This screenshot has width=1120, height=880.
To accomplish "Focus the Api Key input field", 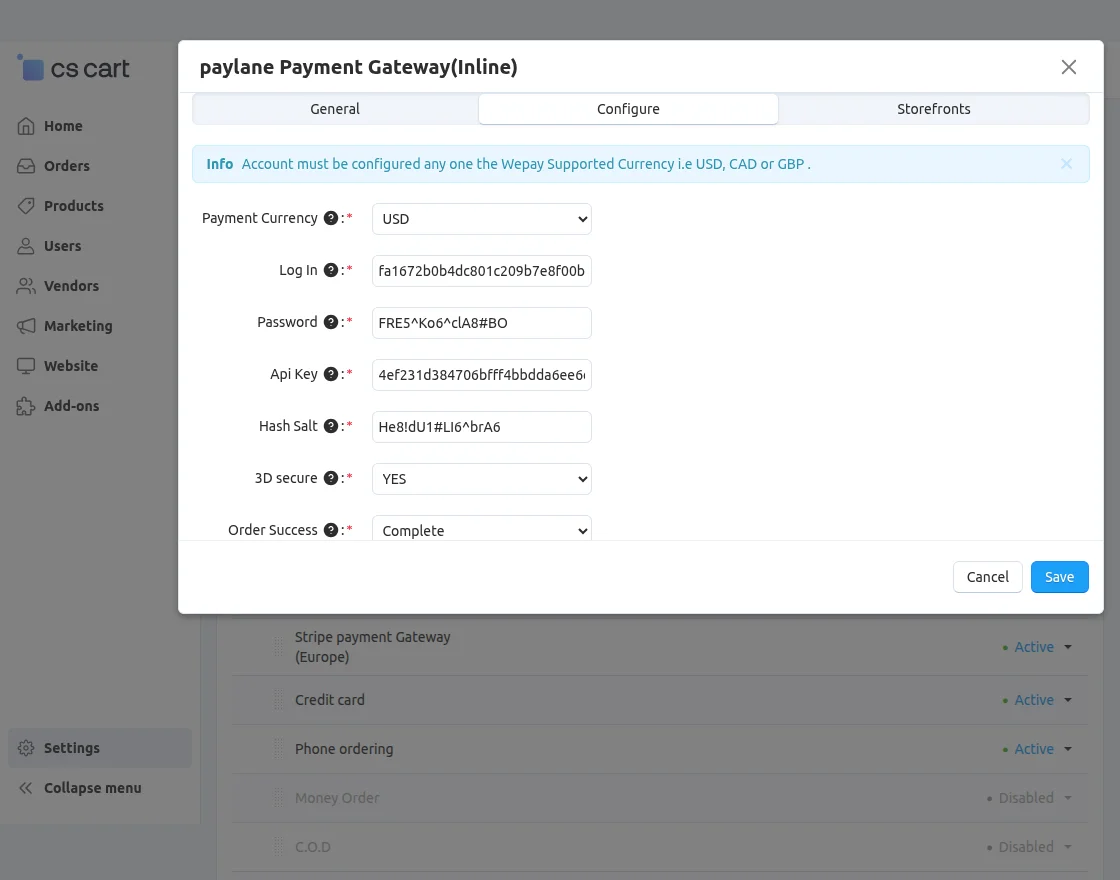I will click(x=481, y=375).
